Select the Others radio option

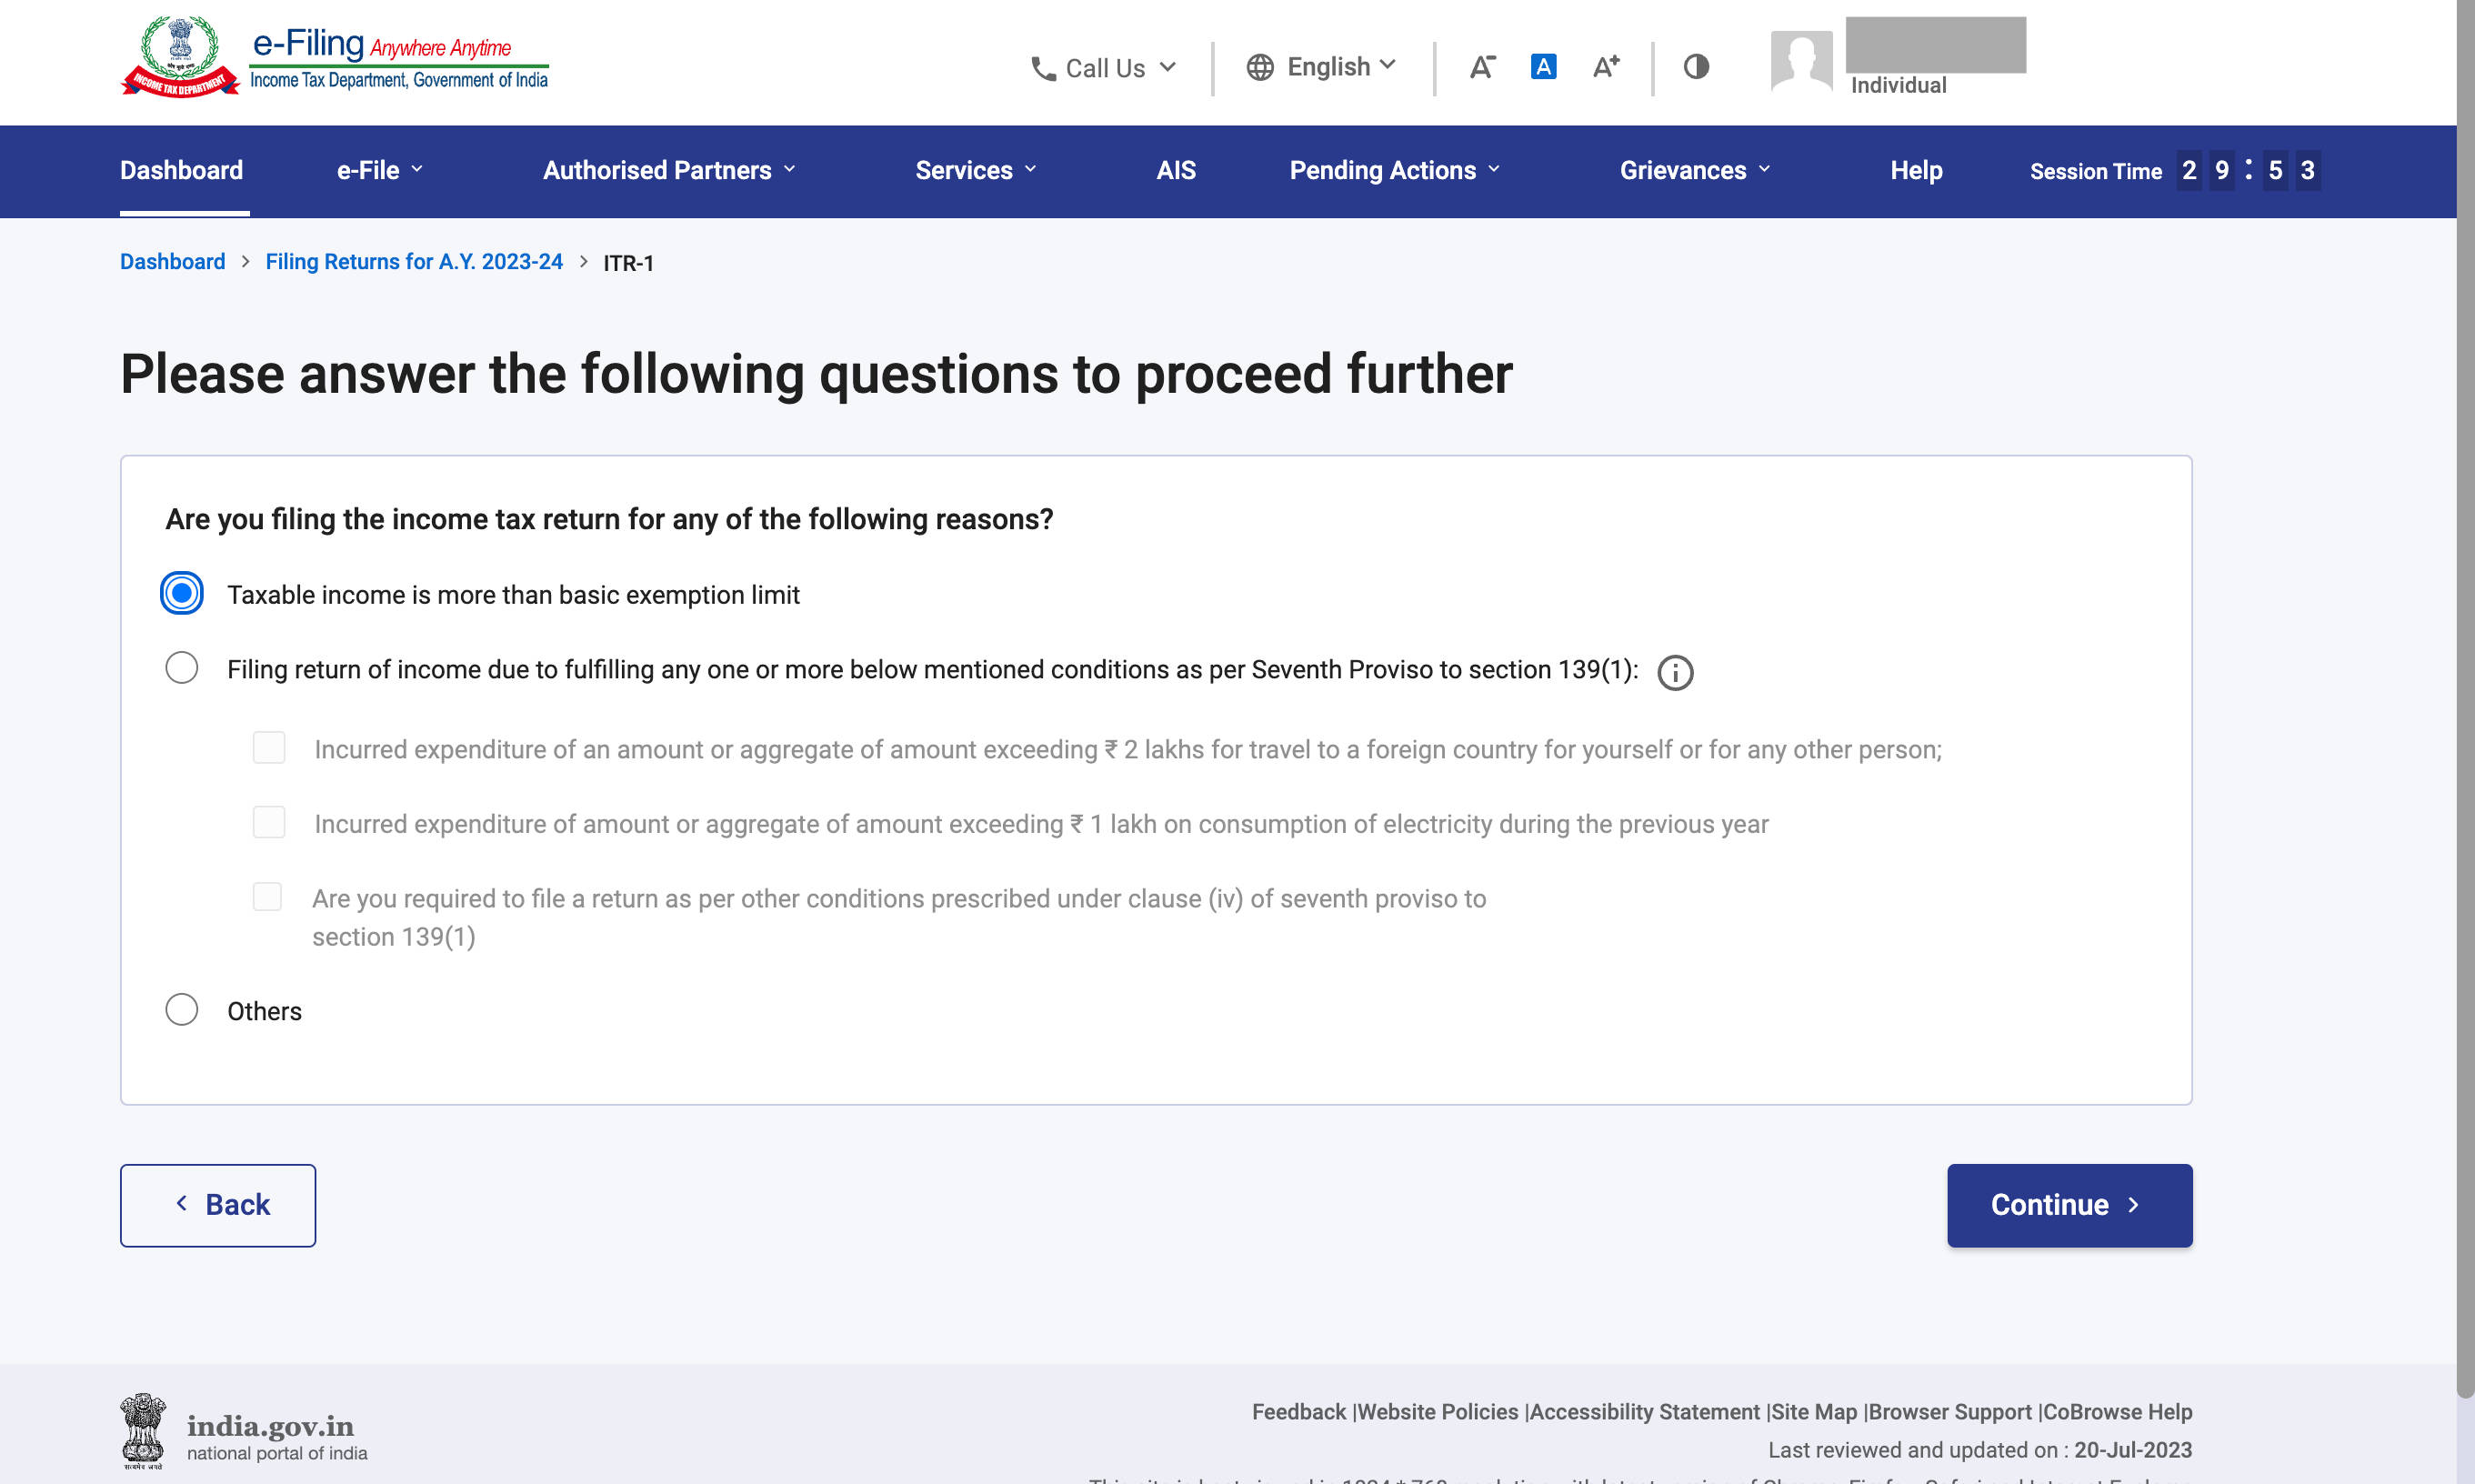182,1010
